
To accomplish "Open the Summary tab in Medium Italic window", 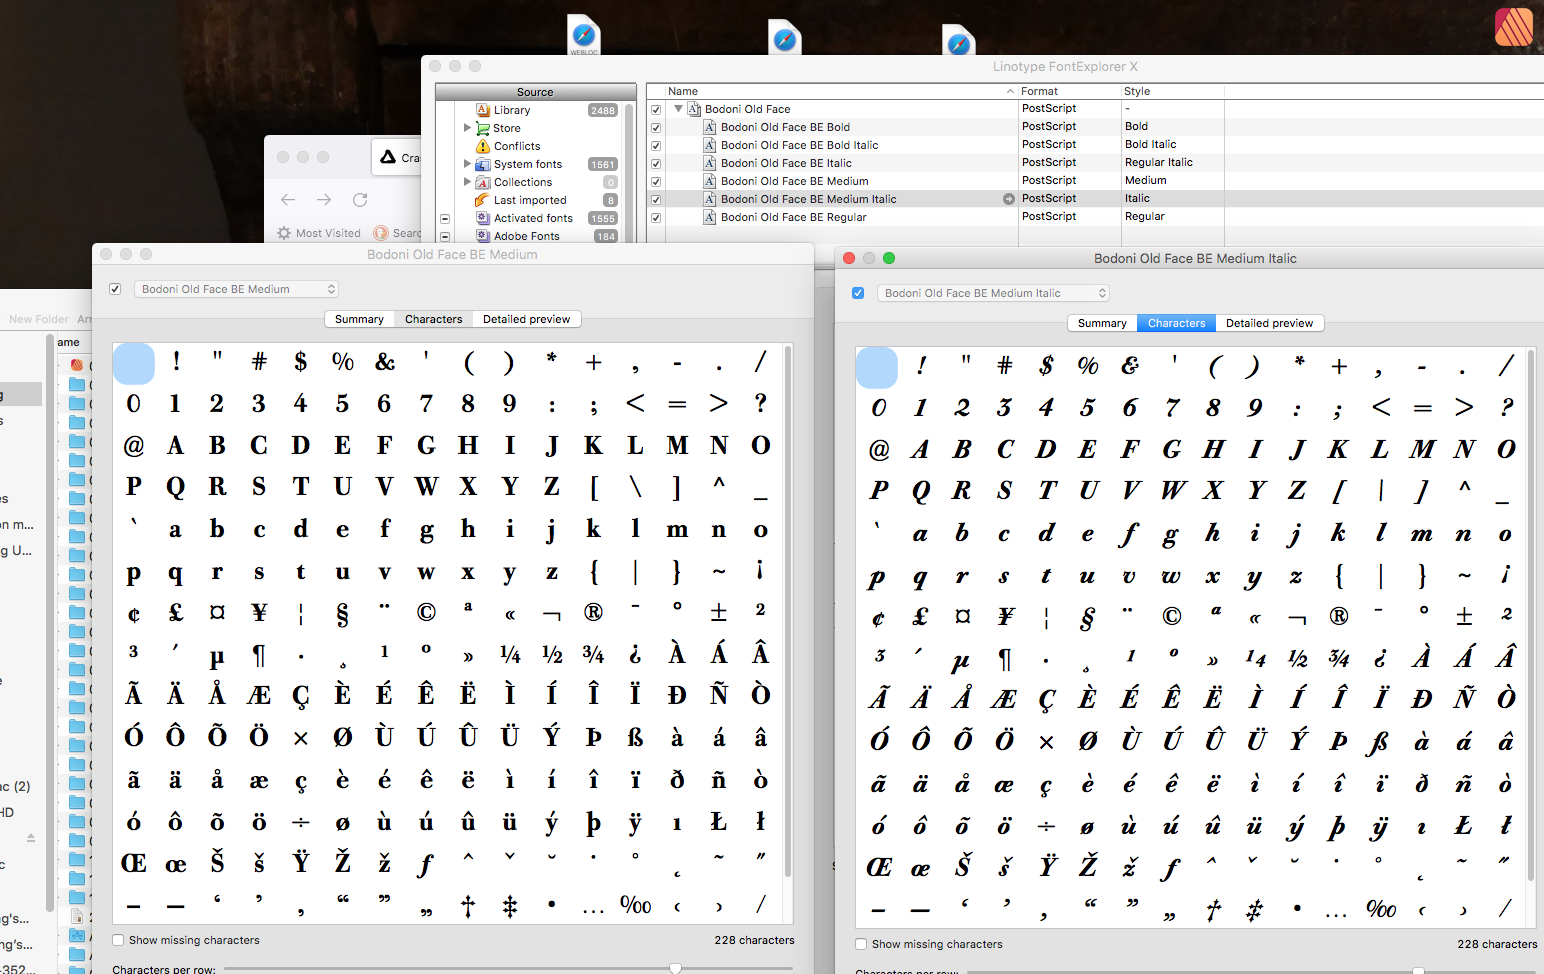I will pos(1102,323).
